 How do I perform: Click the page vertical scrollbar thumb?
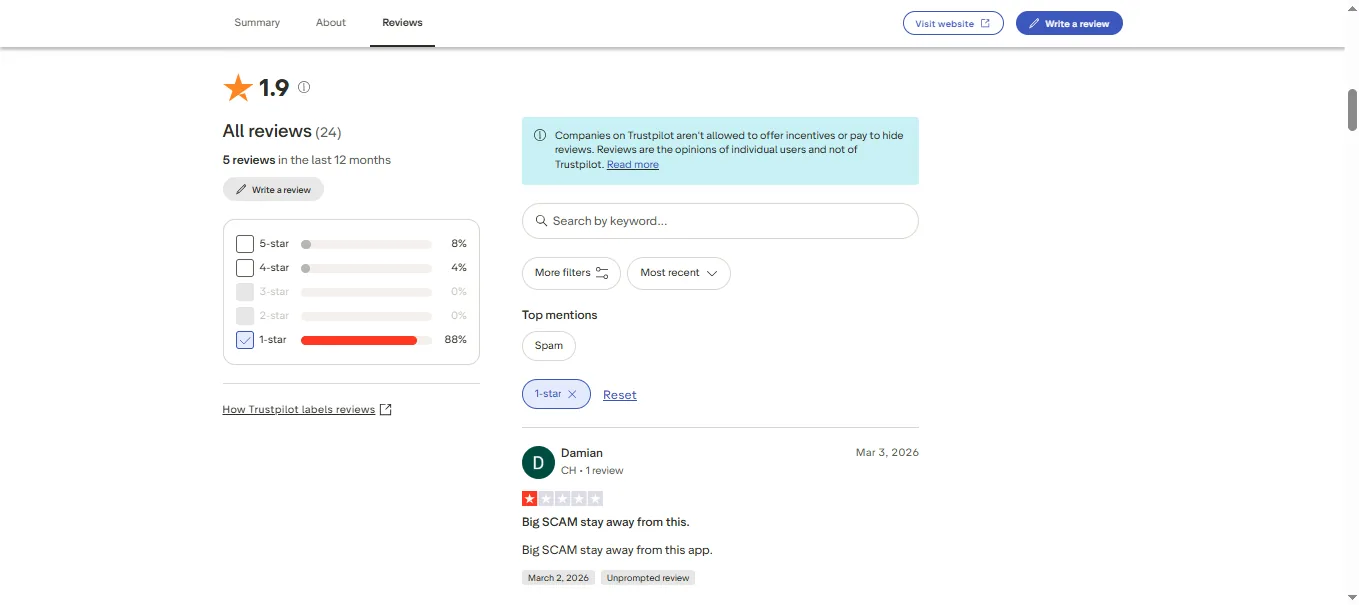(1352, 109)
